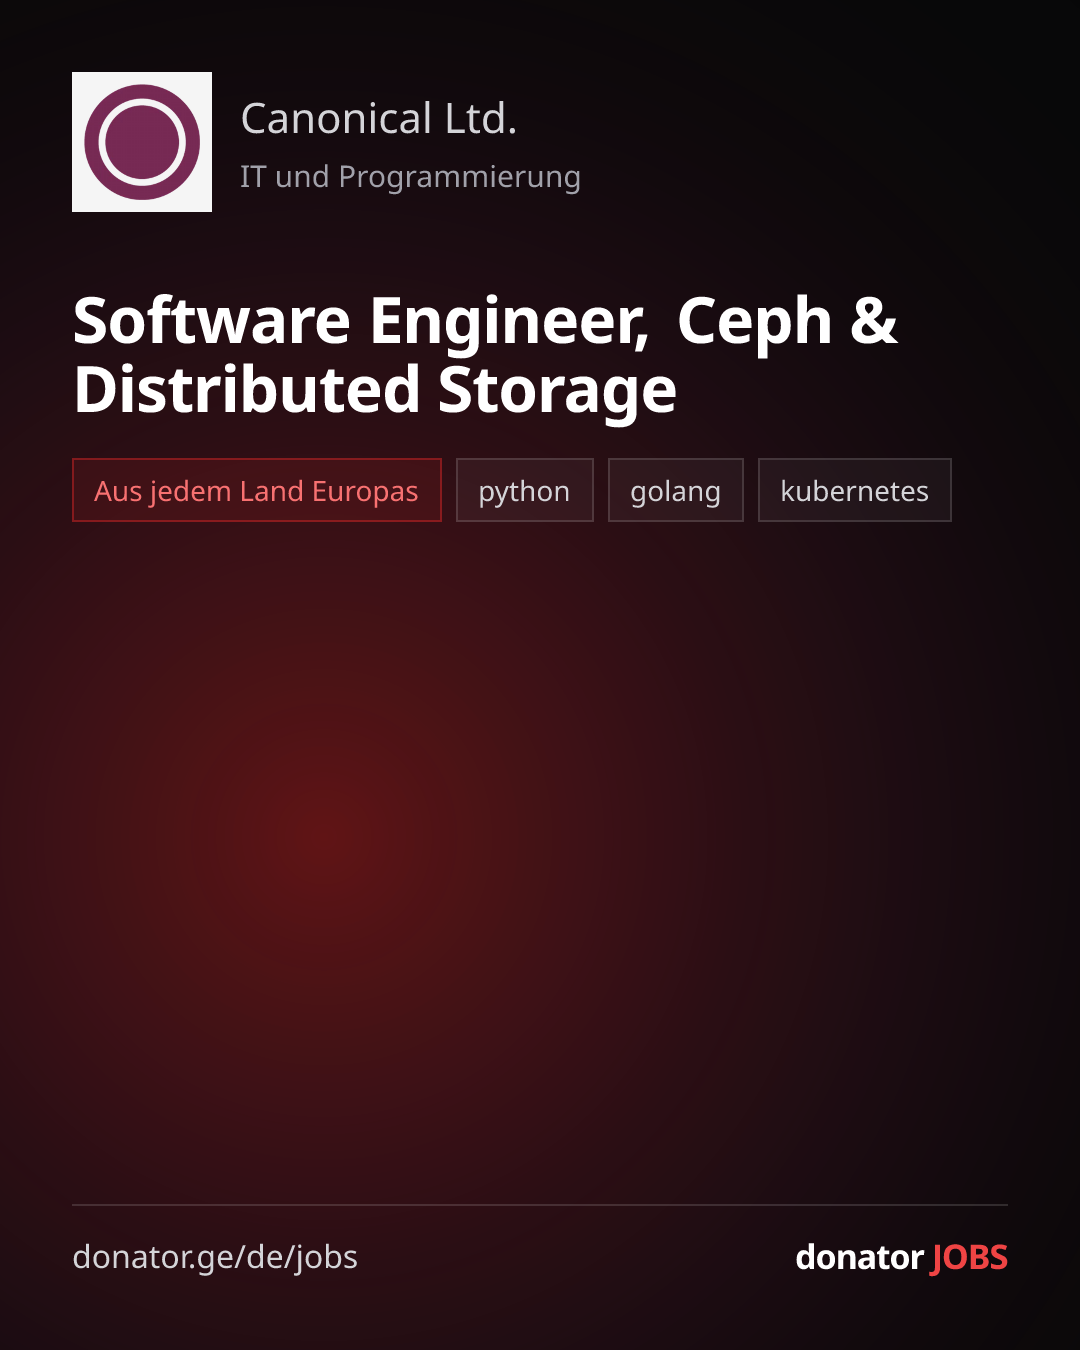The height and width of the screenshot is (1350, 1080).
Task: Open the Software Engineer, Ceph job title
Action: (485, 355)
